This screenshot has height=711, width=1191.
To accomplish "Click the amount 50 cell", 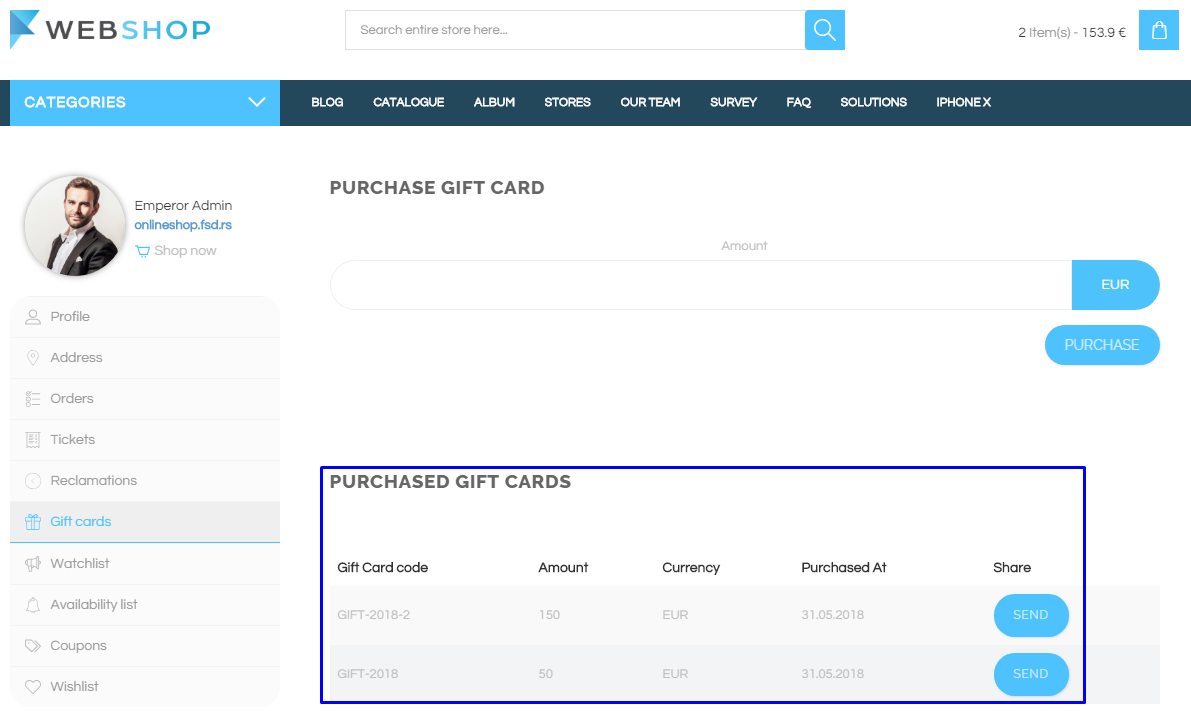I will click(x=545, y=675).
